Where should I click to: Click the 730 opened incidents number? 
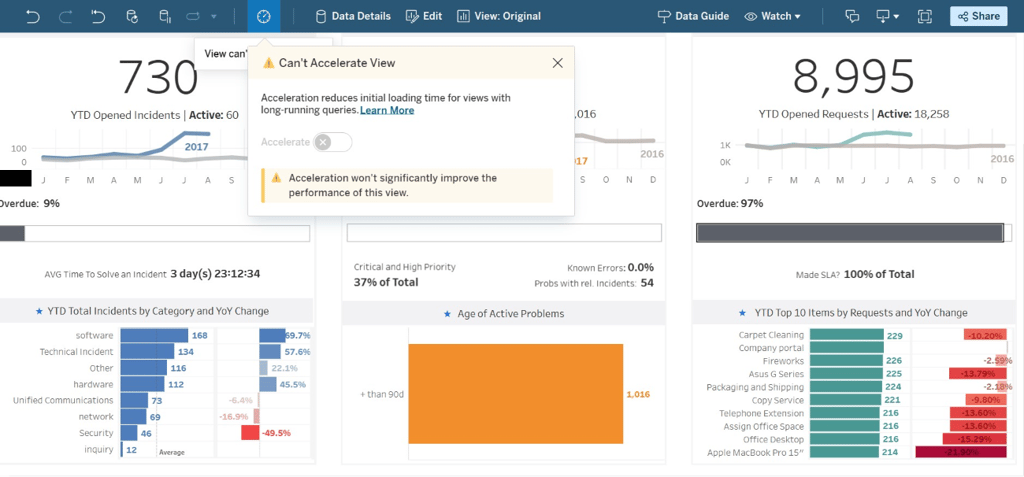click(158, 76)
